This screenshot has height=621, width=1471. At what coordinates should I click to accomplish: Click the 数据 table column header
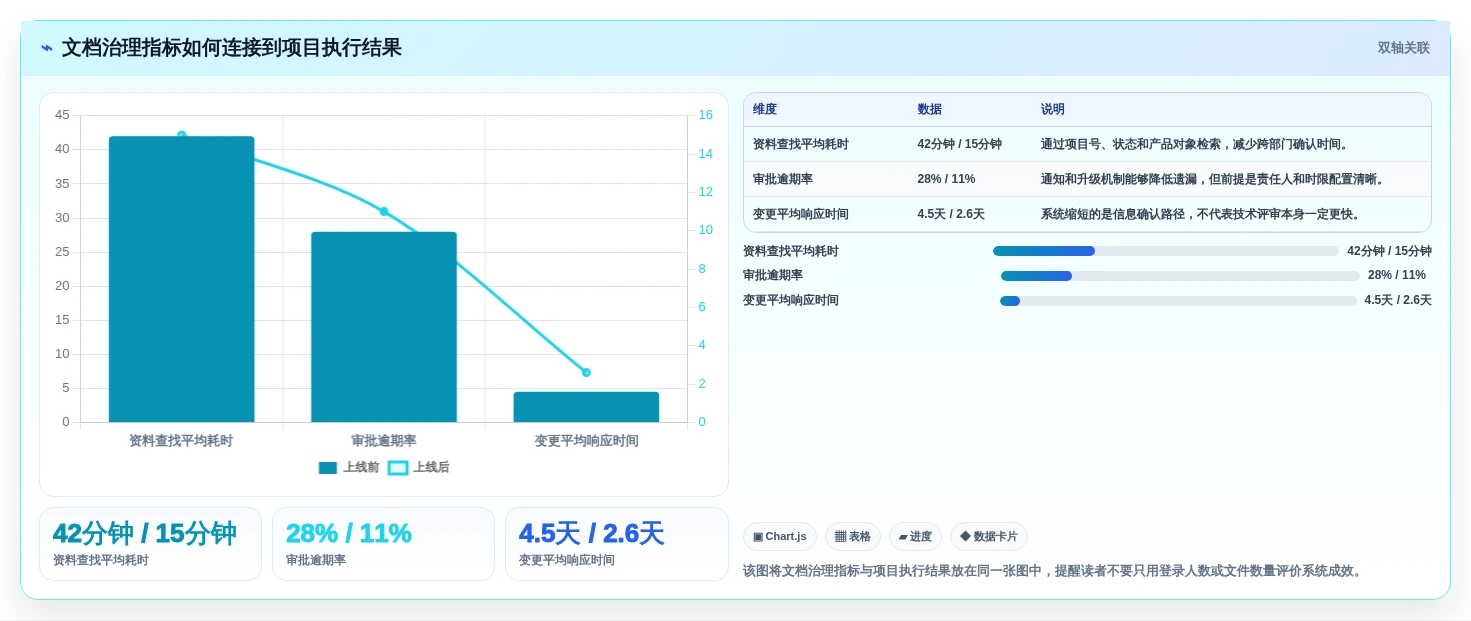click(930, 110)
